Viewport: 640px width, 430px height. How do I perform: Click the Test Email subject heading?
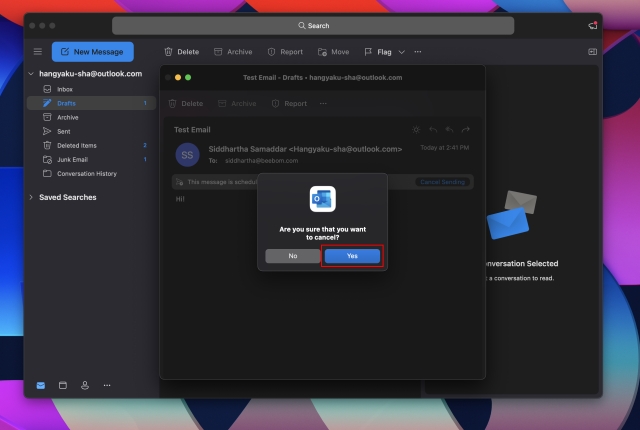coord(192,130)
